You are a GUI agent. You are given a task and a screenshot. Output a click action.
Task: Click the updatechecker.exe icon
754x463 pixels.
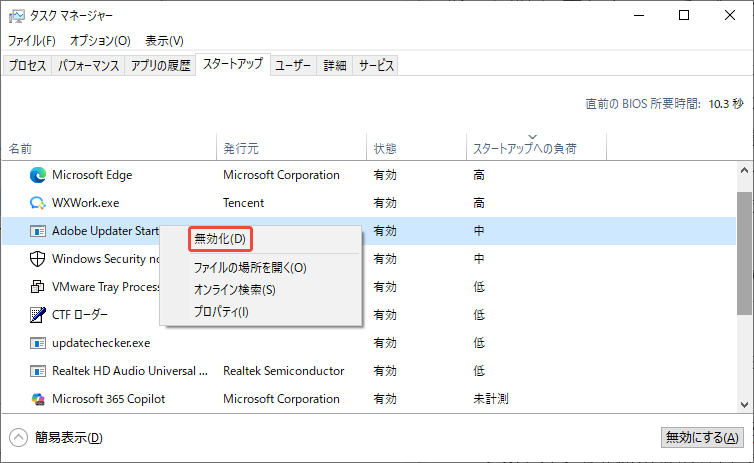38,343
